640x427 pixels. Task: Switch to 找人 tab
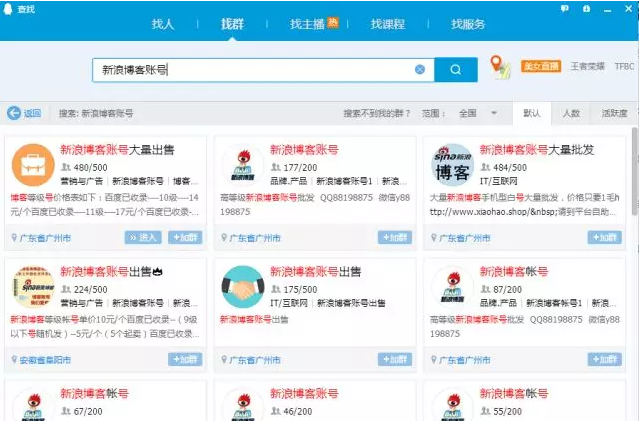pos(163,24)
